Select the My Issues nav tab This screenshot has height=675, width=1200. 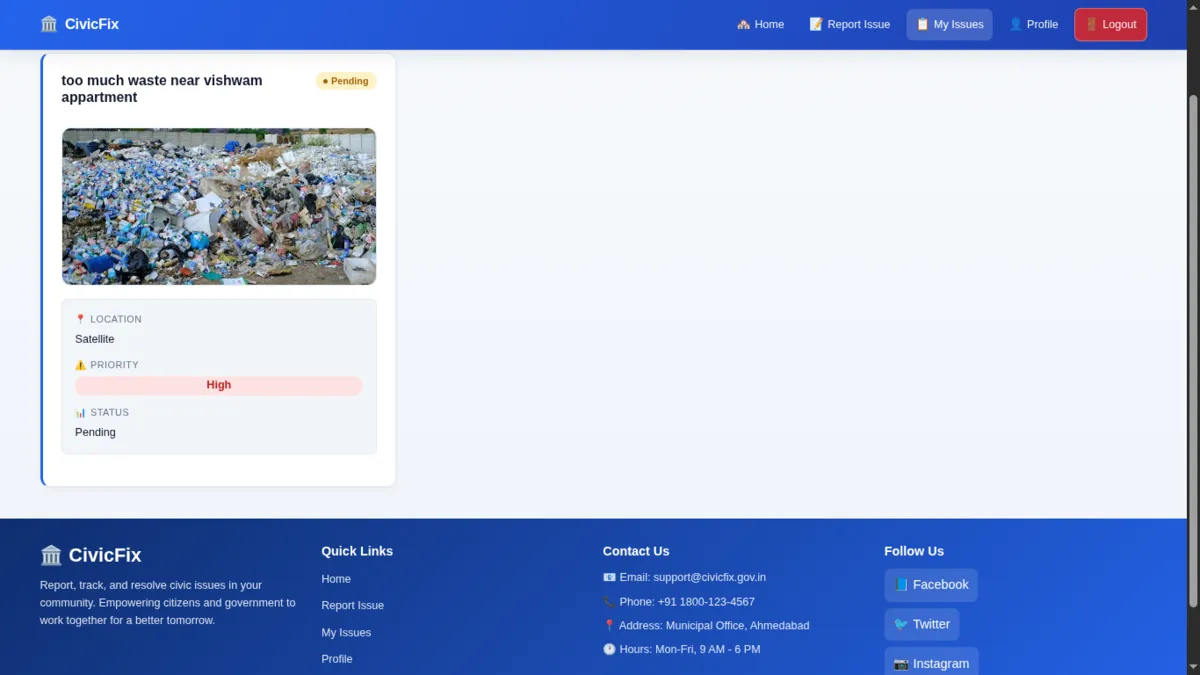tap(949, 24)
